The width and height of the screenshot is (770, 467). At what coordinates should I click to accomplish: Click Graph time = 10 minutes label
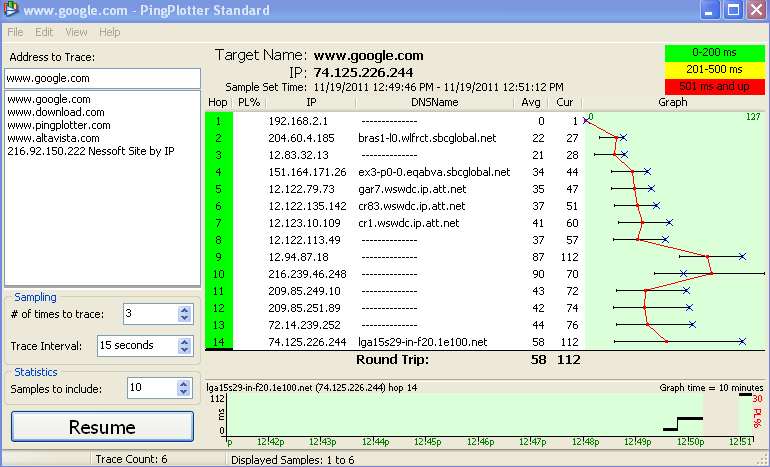711,387
